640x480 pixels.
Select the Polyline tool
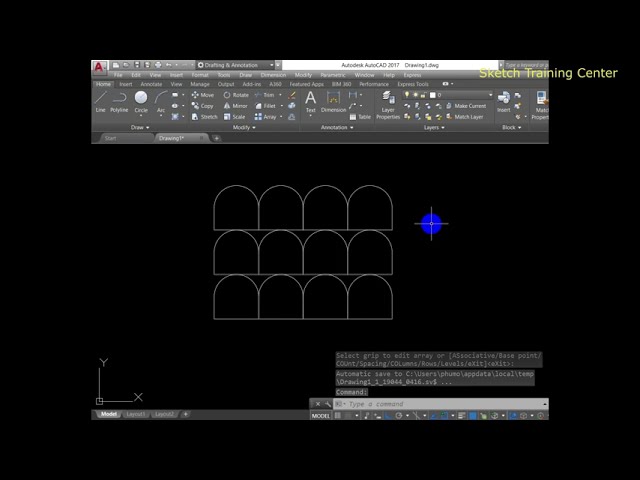pyautogui.click(x=119, y=102)
